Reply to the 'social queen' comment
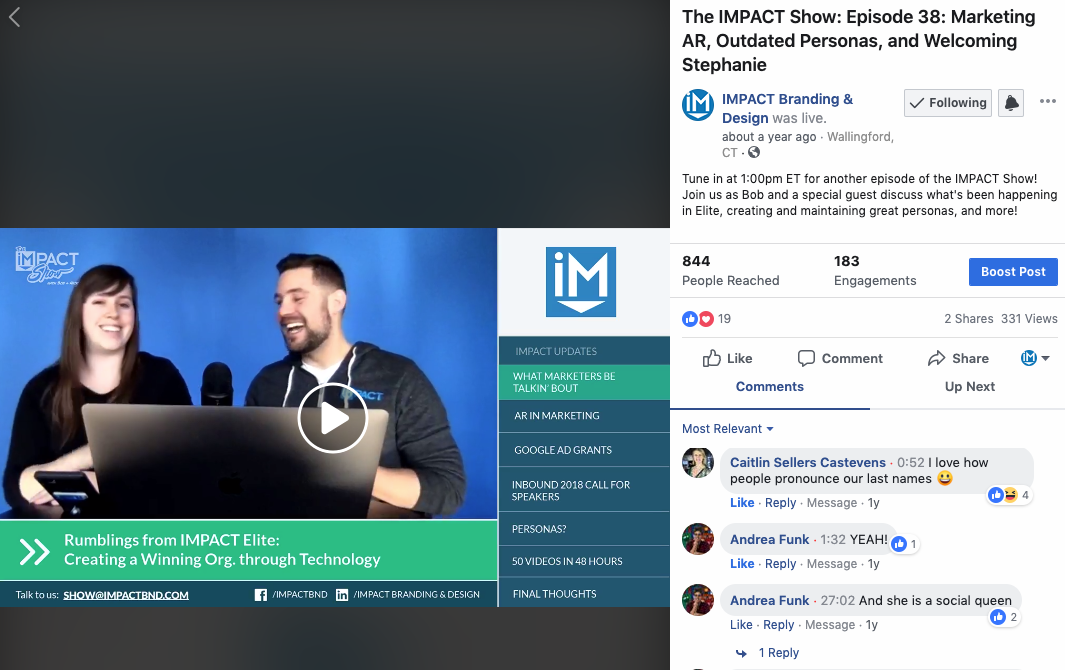This screenshot has height=670, width=1065. point(778,625)
